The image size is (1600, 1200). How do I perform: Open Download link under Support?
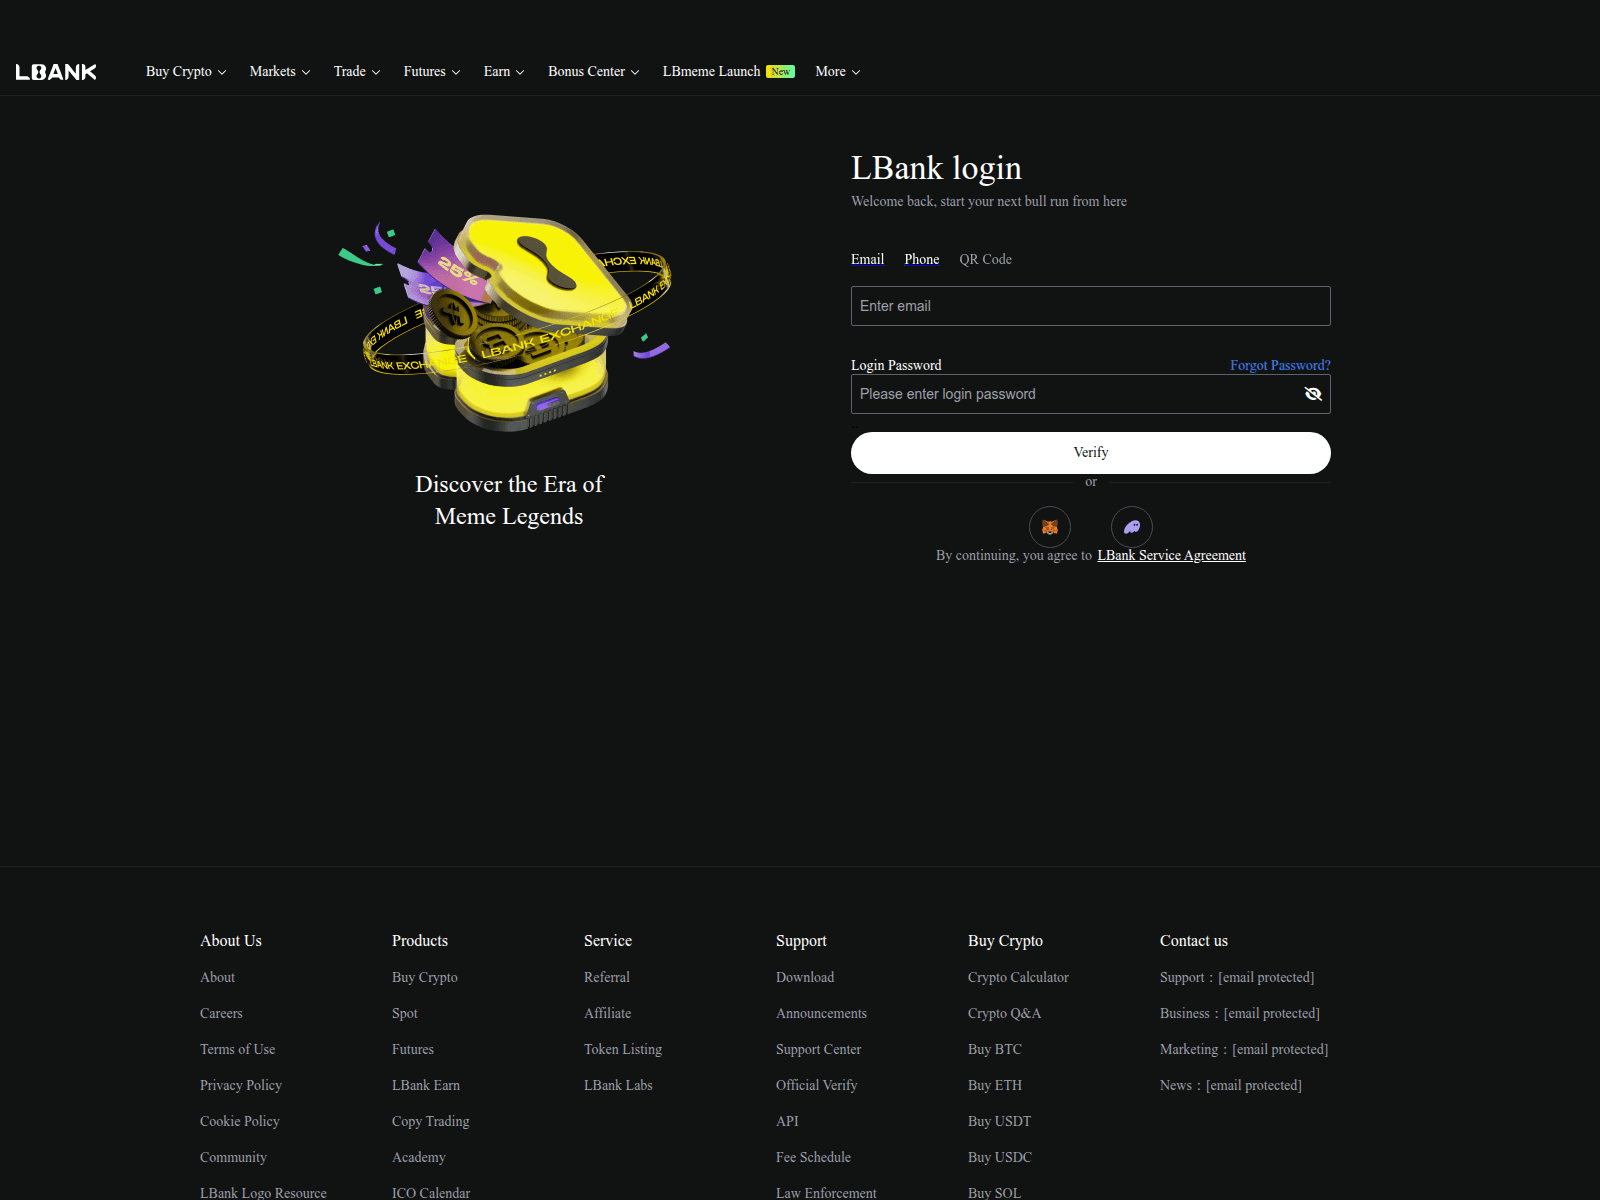(805, 977)
